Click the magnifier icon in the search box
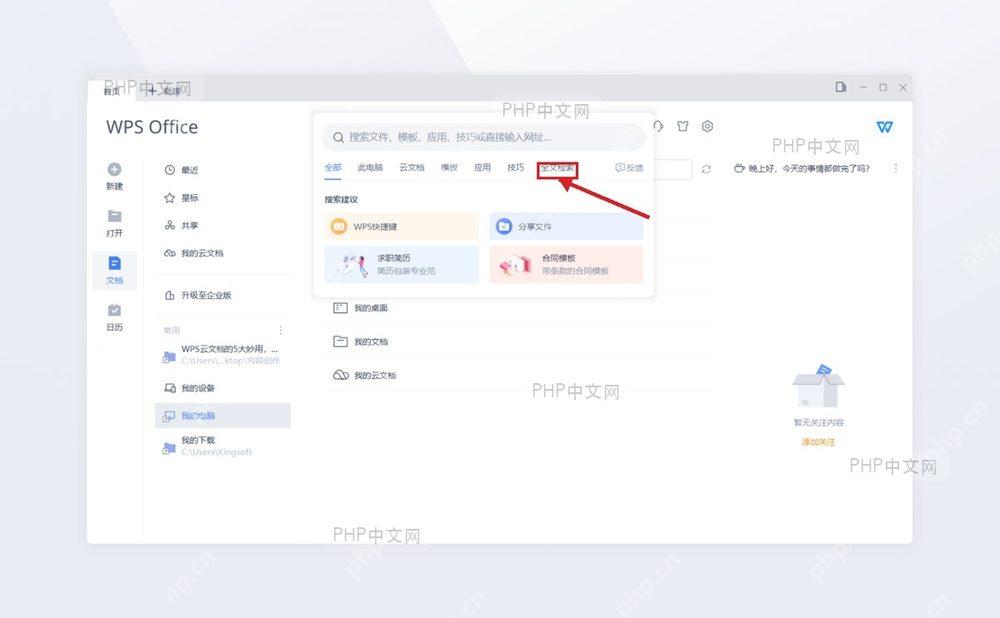Viewport: 1000px width, 618px height. [339, 138]
